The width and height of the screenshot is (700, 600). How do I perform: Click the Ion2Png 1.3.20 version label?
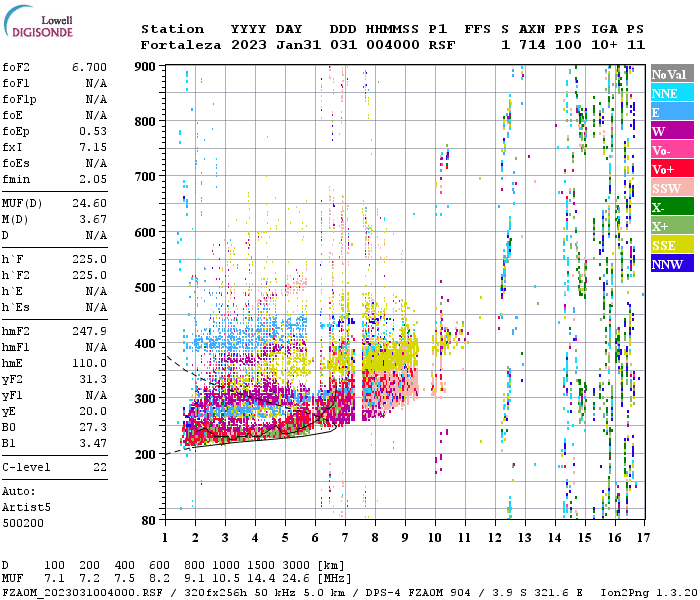tap(649, 592)
